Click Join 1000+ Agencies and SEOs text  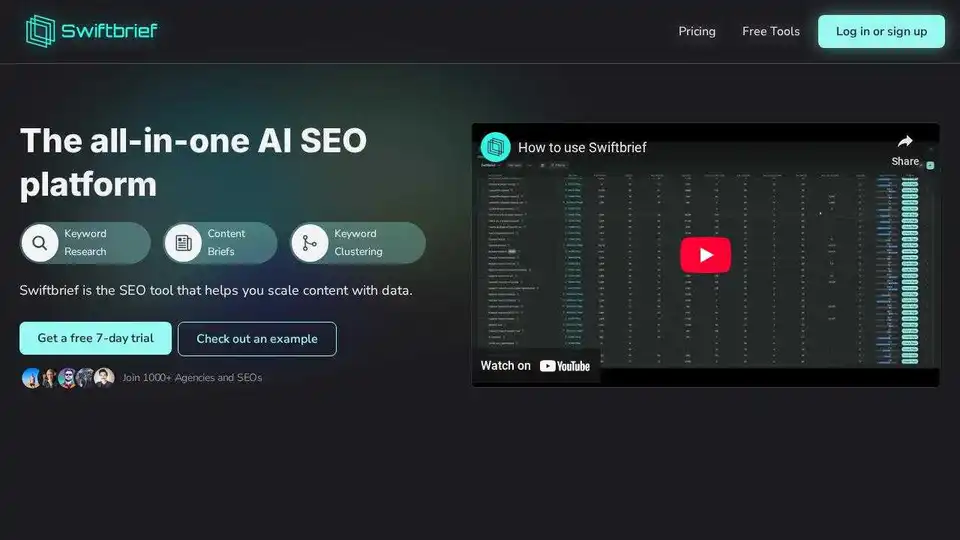click(192, 378)
